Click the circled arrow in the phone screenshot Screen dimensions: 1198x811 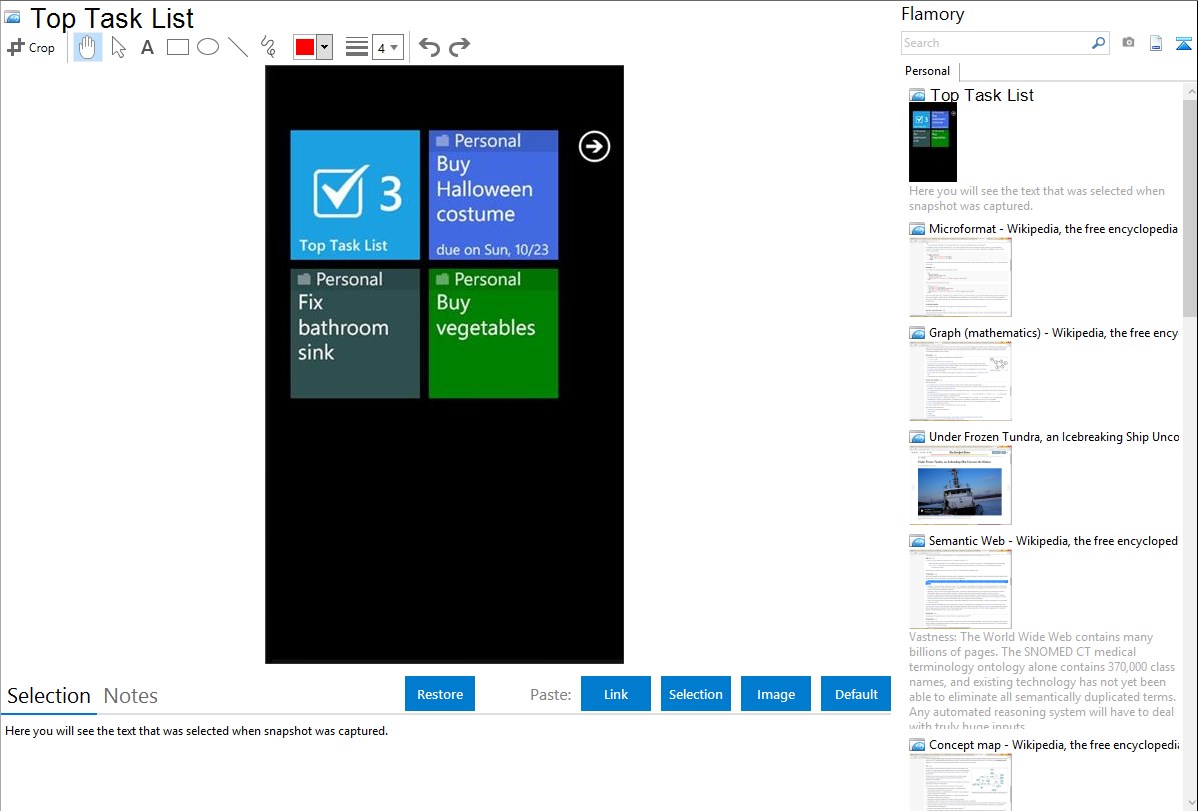point(594,147)
